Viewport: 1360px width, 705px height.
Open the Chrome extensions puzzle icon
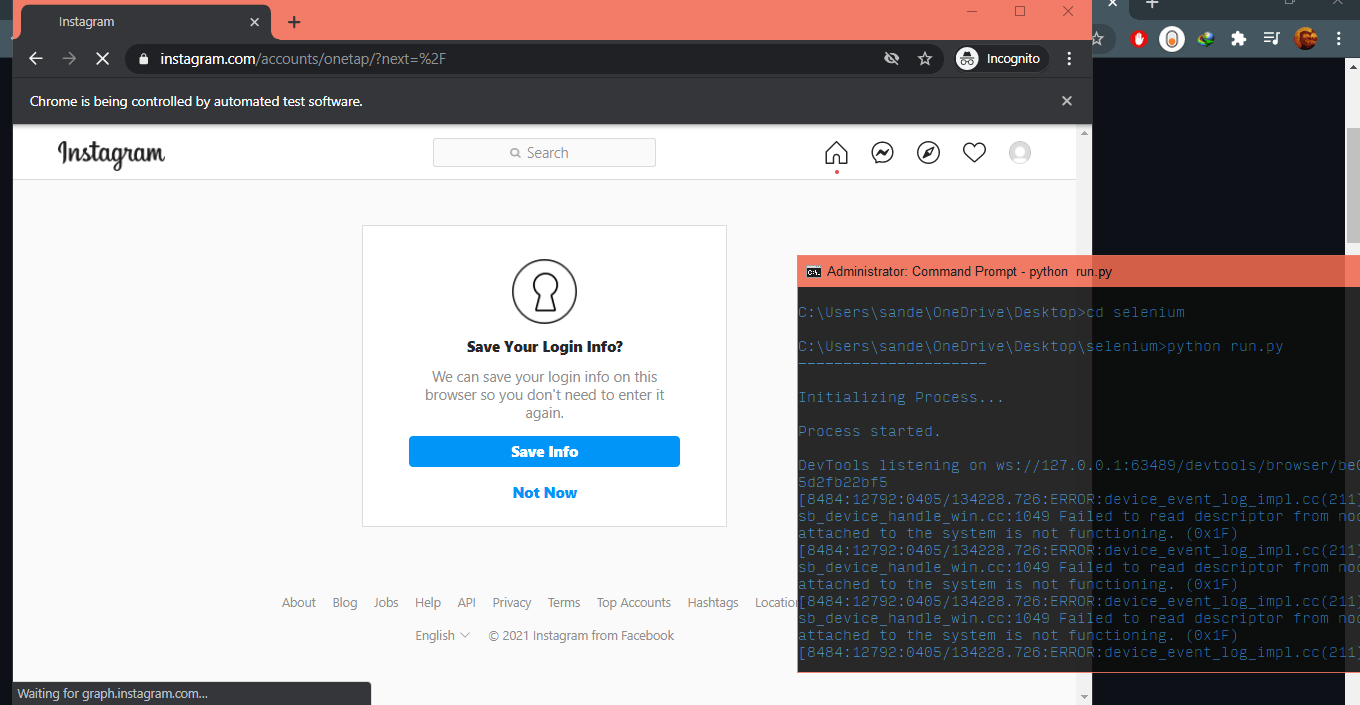pyautogui.click(x=1238, y=38)
